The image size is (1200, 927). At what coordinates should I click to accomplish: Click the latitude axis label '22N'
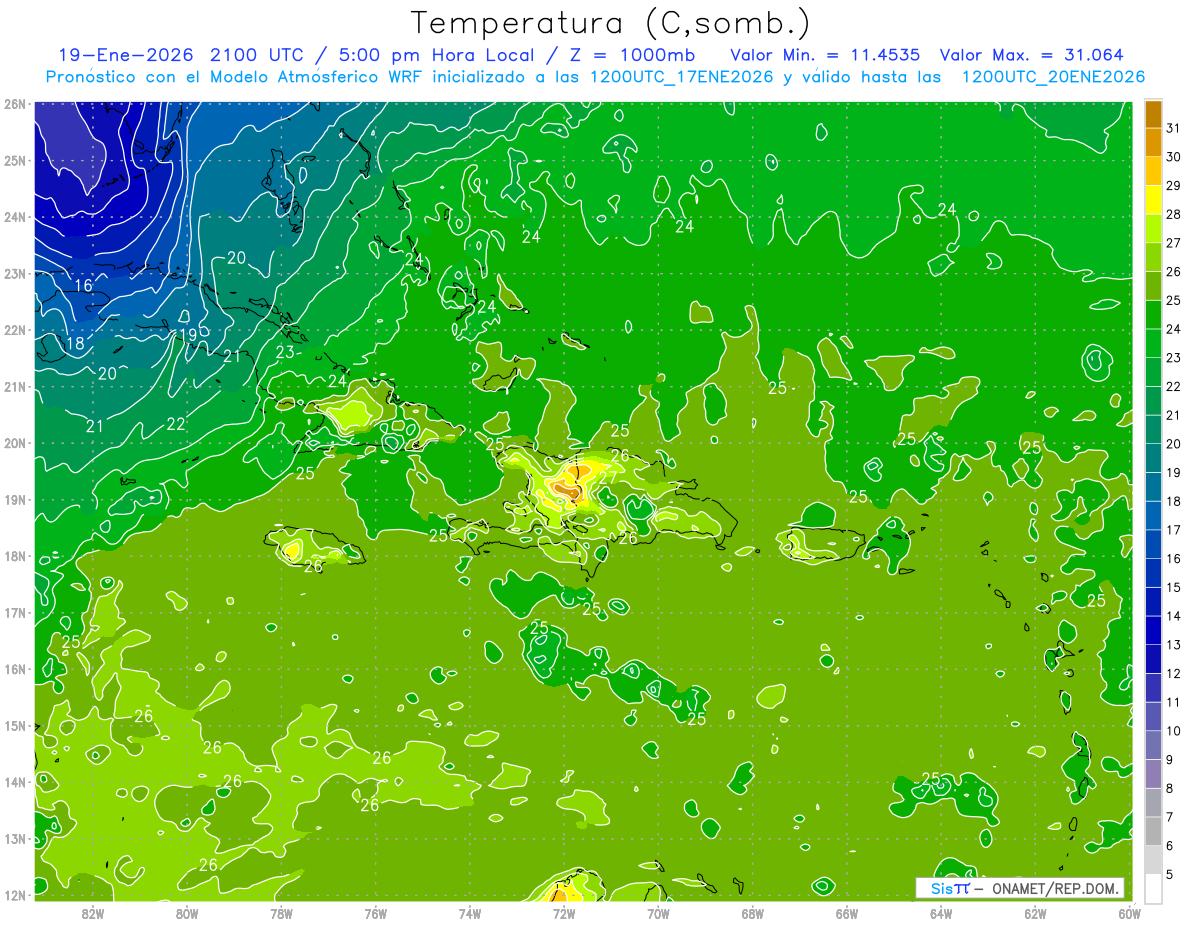14,330
